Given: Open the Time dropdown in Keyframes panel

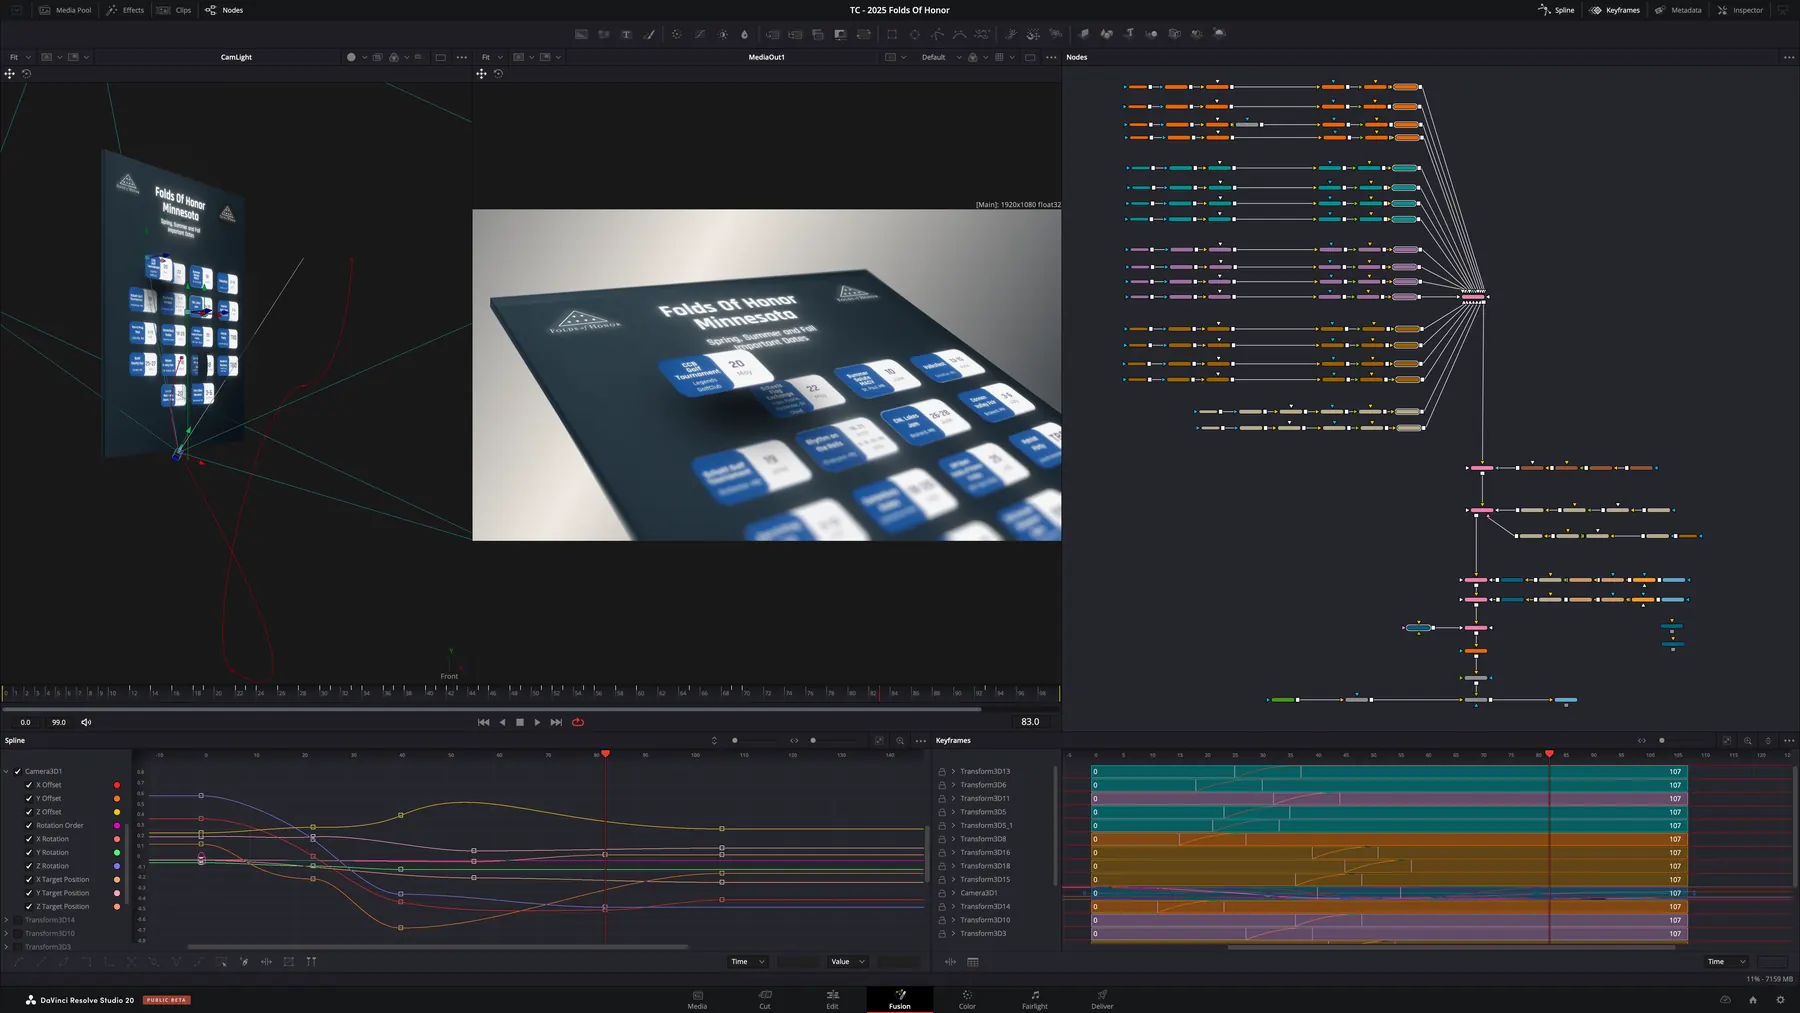Looking at the screenshot, I should tap(1726, 962).
